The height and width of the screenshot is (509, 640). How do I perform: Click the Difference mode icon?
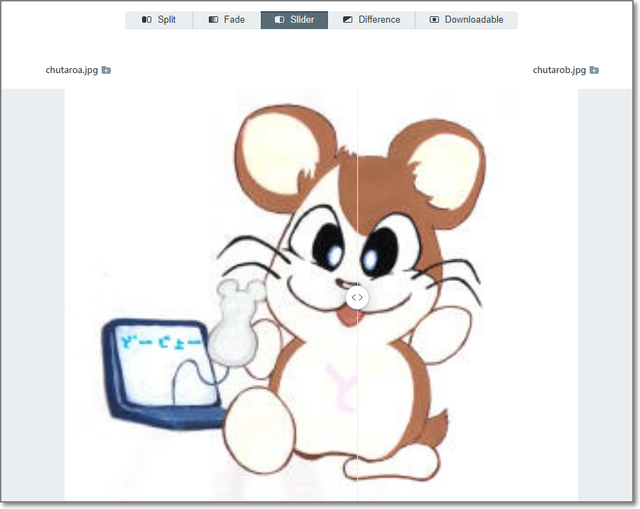[347, 20]
